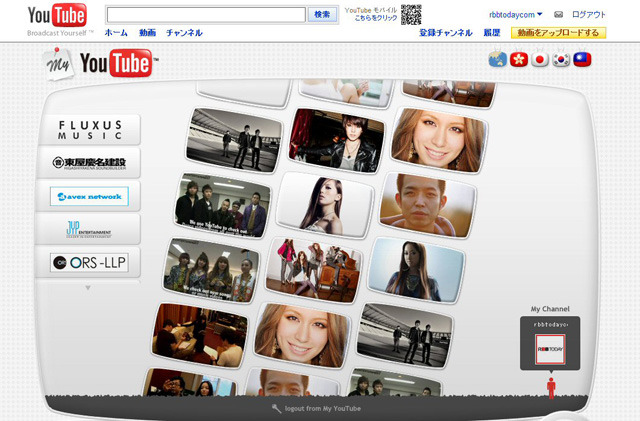Viewport: 640px width, 421px height.
Task: Click the red person figure icon
Action: (x=551, y=388)
